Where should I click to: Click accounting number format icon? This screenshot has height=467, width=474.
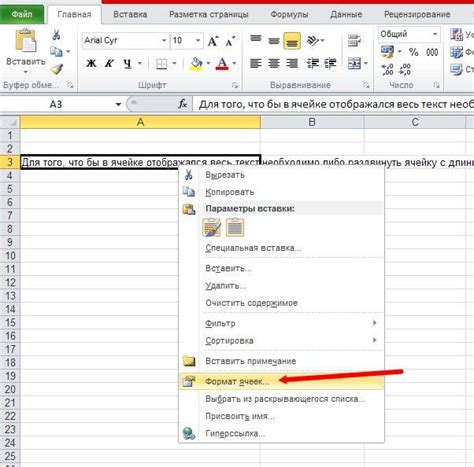click(x=387, y=52)
